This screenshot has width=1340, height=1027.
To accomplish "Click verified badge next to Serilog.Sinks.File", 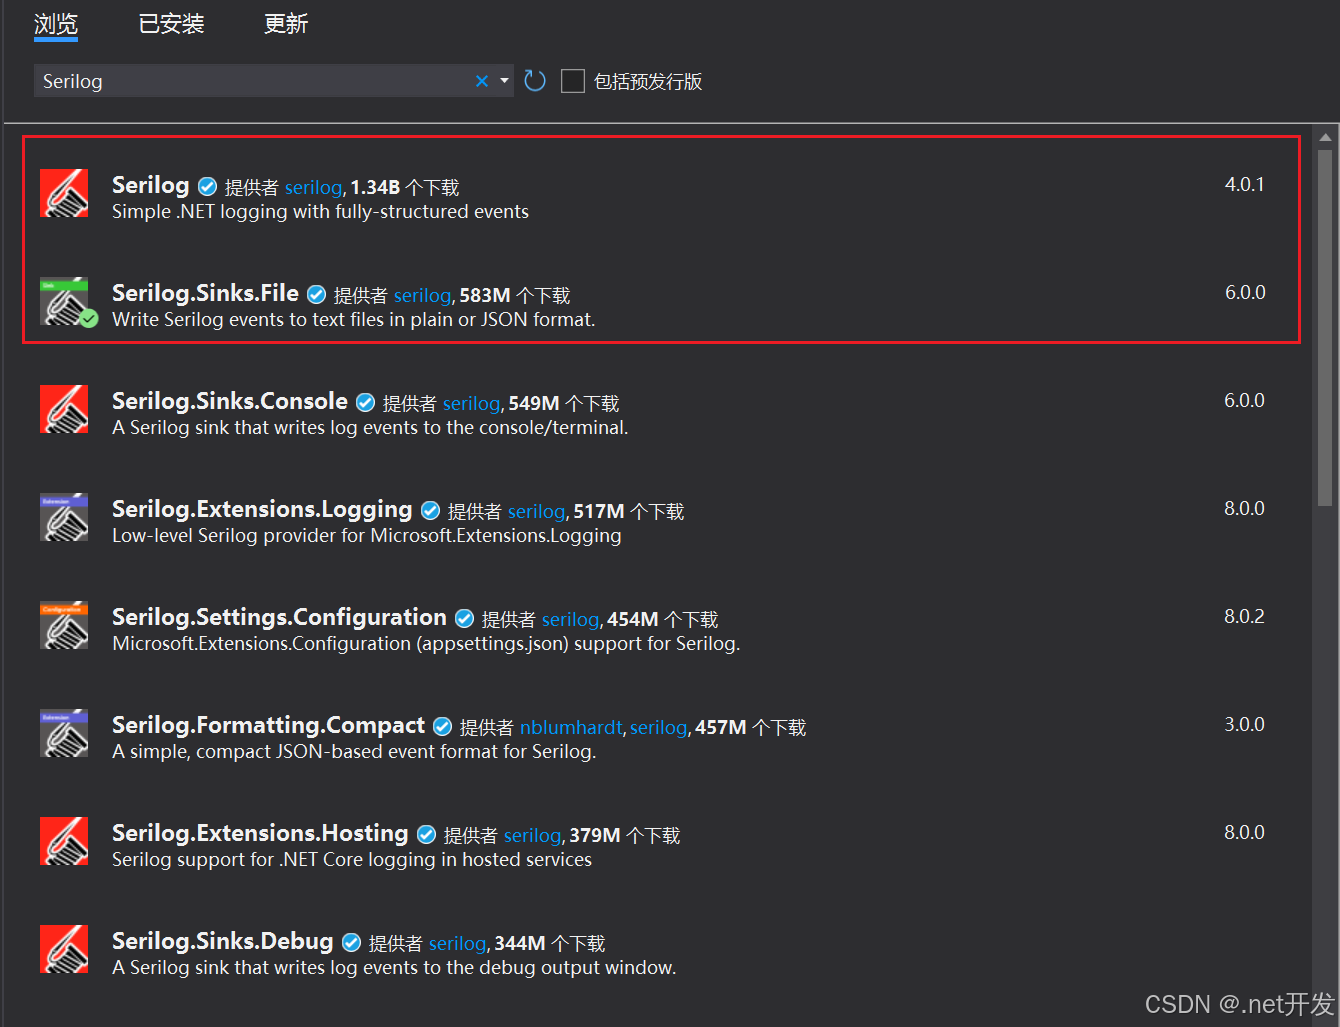I will point(316,294).
